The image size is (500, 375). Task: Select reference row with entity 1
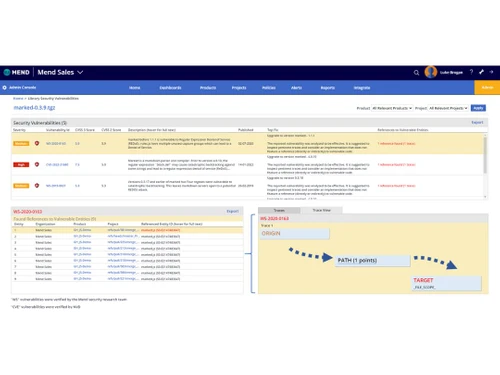tap(127, 230)
